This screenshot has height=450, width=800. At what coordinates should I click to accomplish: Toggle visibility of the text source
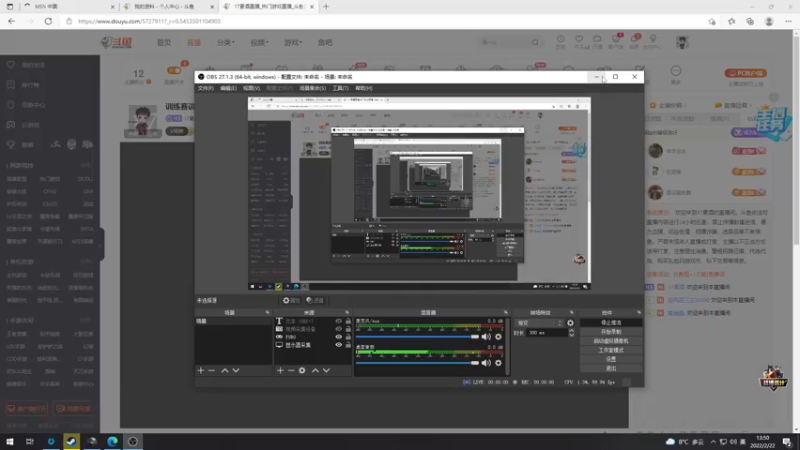coord(338,321)
